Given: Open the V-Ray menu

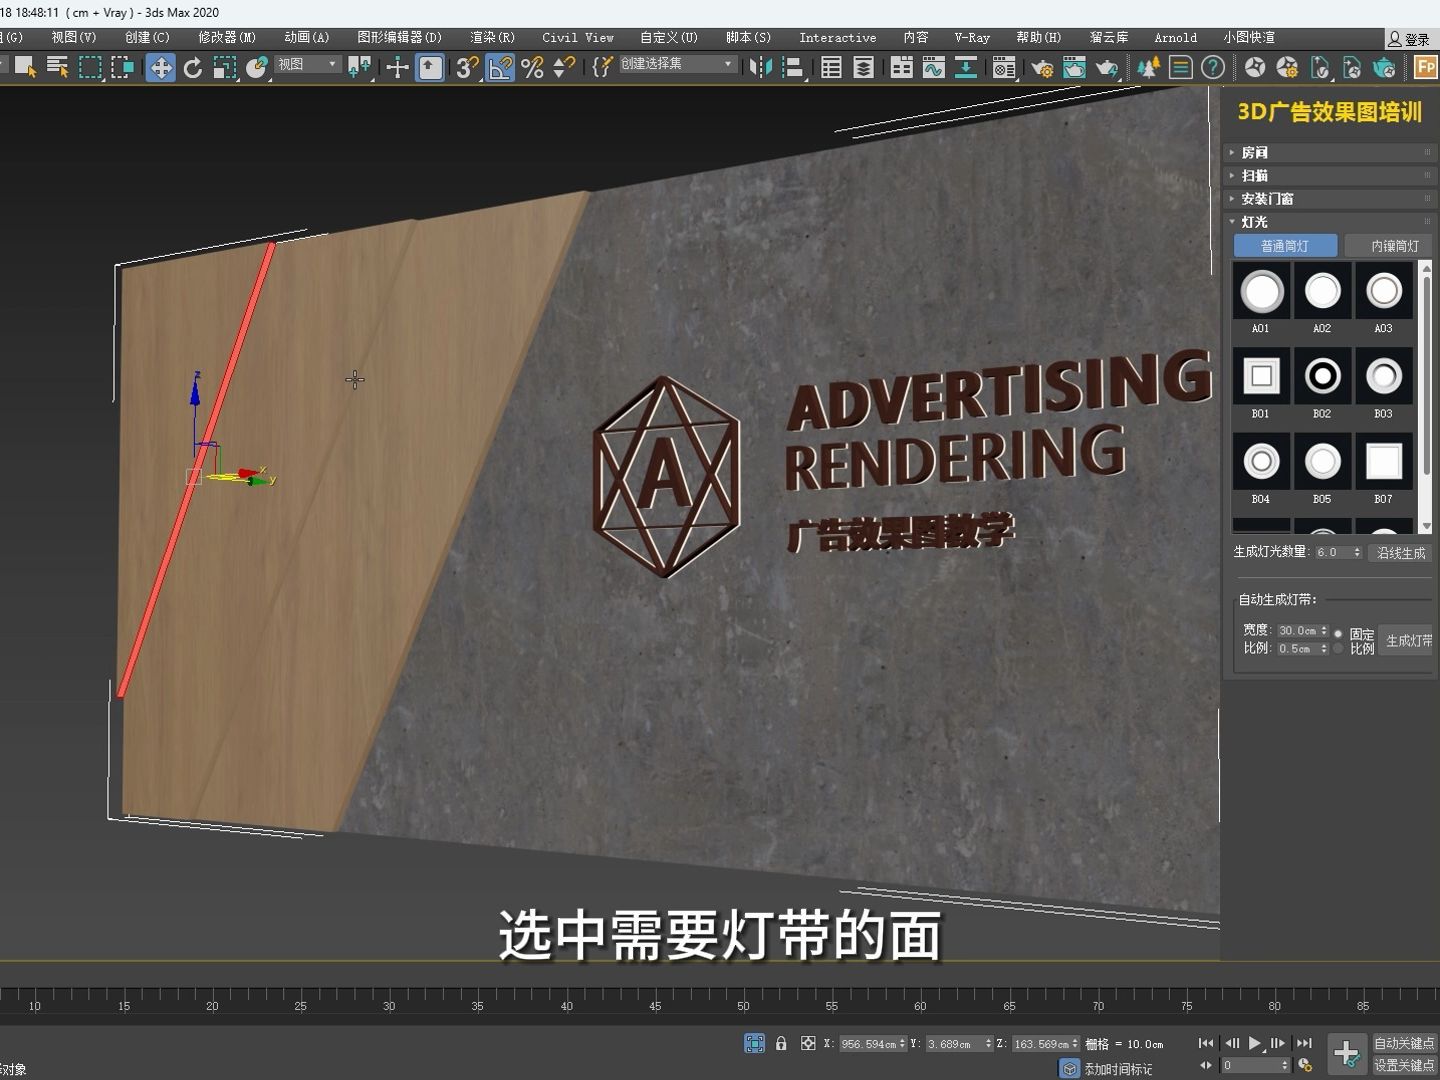Looking at the screenshot, I should click(972, 37).
